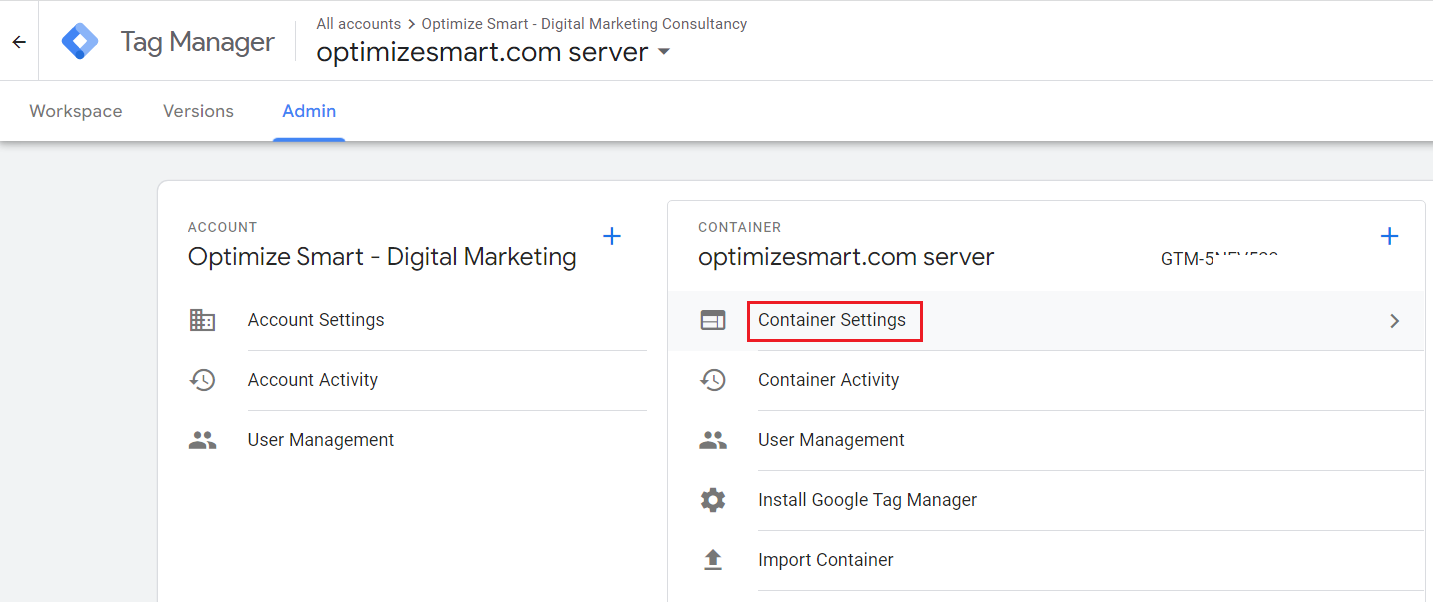
Task: Click the Account Activity history icon
Action: (202, 380)
